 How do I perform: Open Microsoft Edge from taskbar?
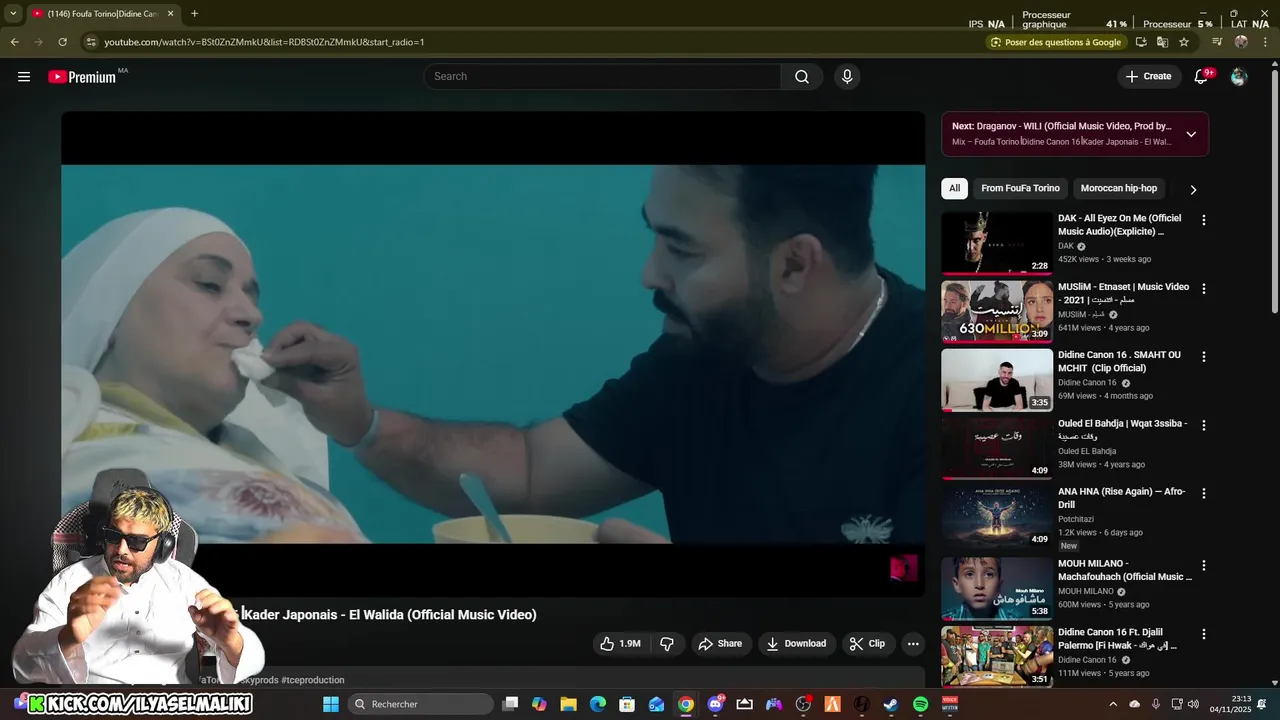click(597, 704)
